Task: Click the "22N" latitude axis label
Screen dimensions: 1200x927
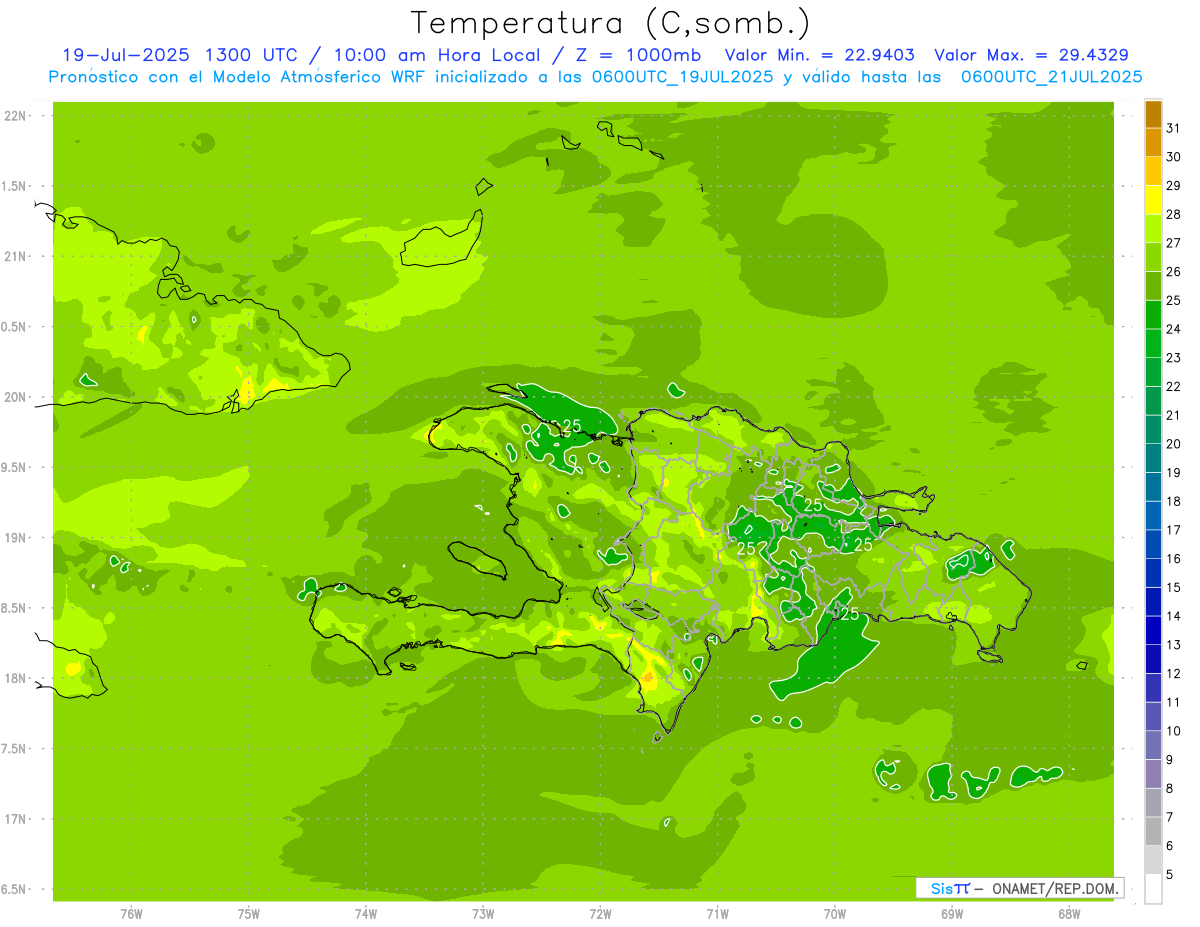Action: [x=14, y=116]
